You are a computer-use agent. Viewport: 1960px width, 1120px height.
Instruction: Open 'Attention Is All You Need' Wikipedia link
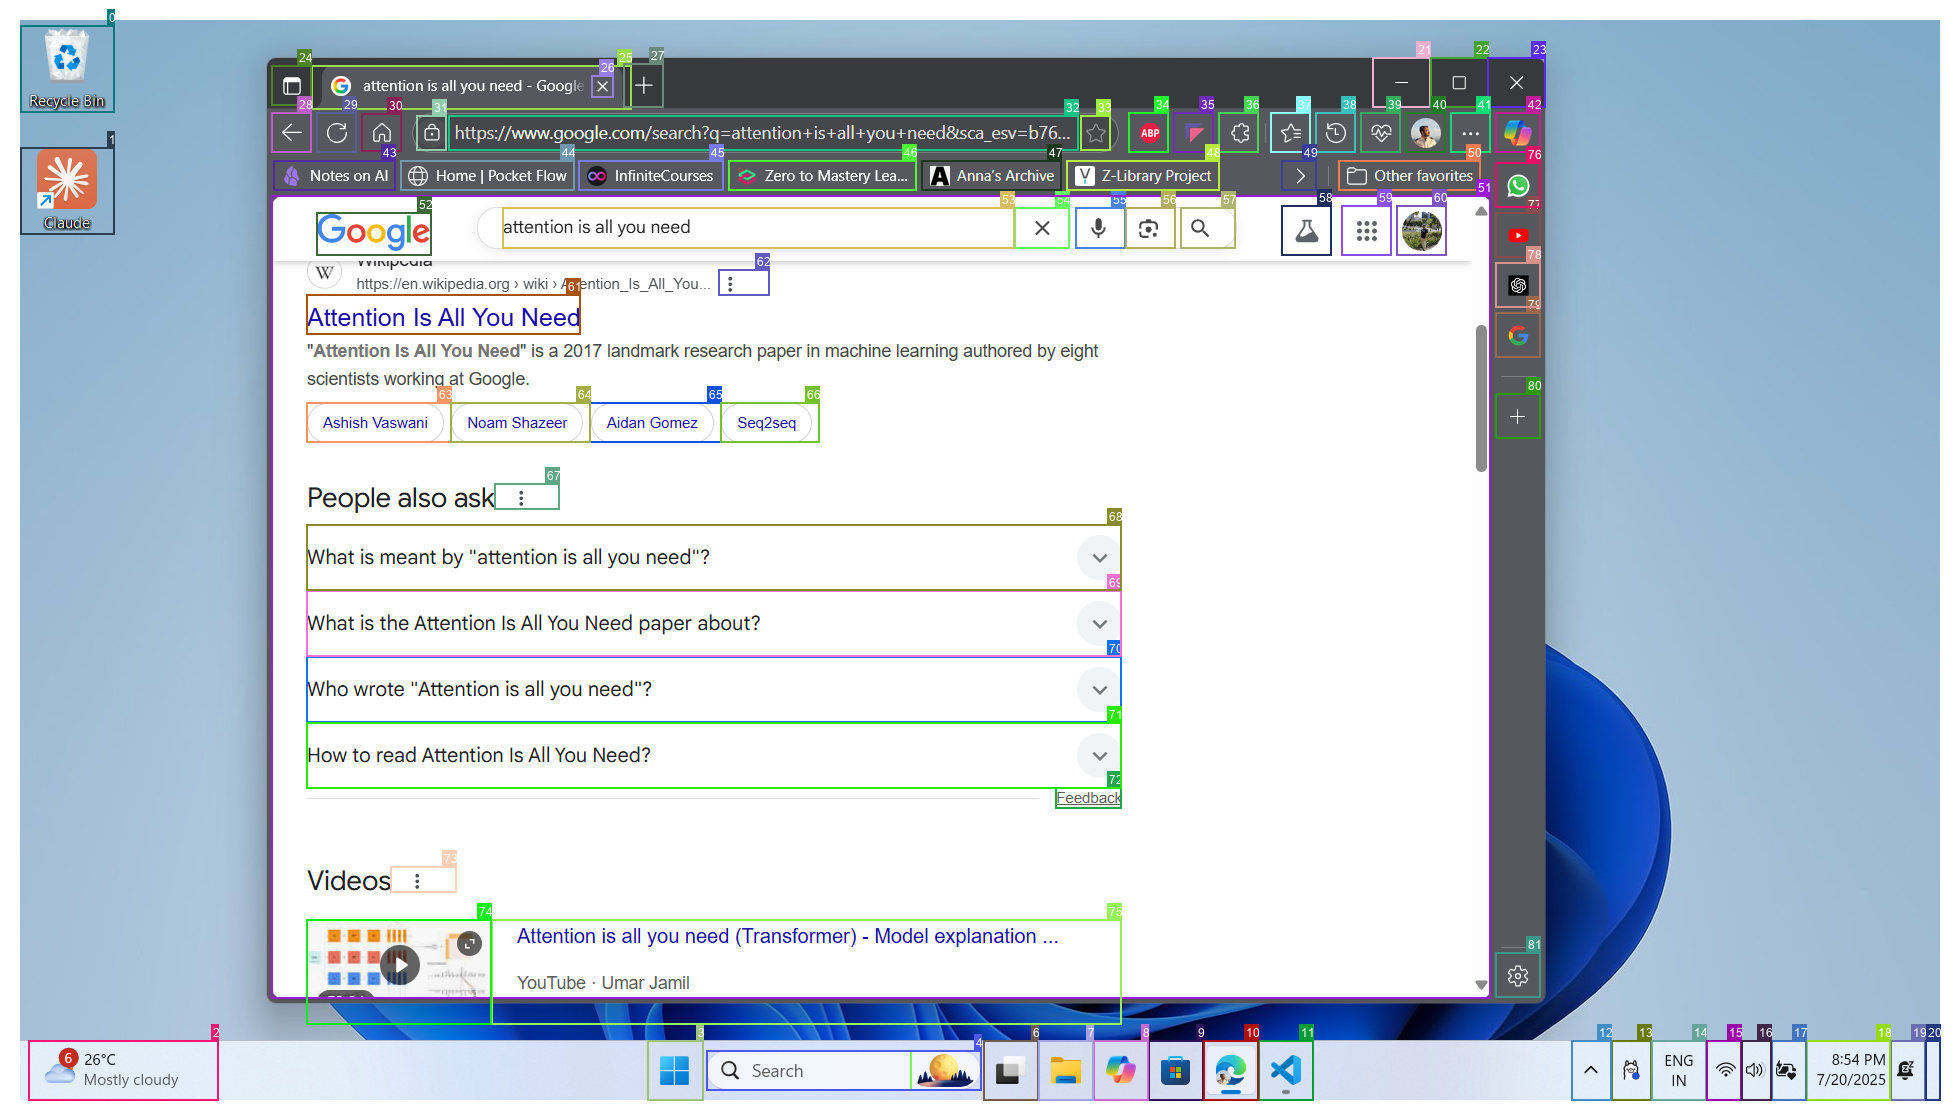coord(443,317)
